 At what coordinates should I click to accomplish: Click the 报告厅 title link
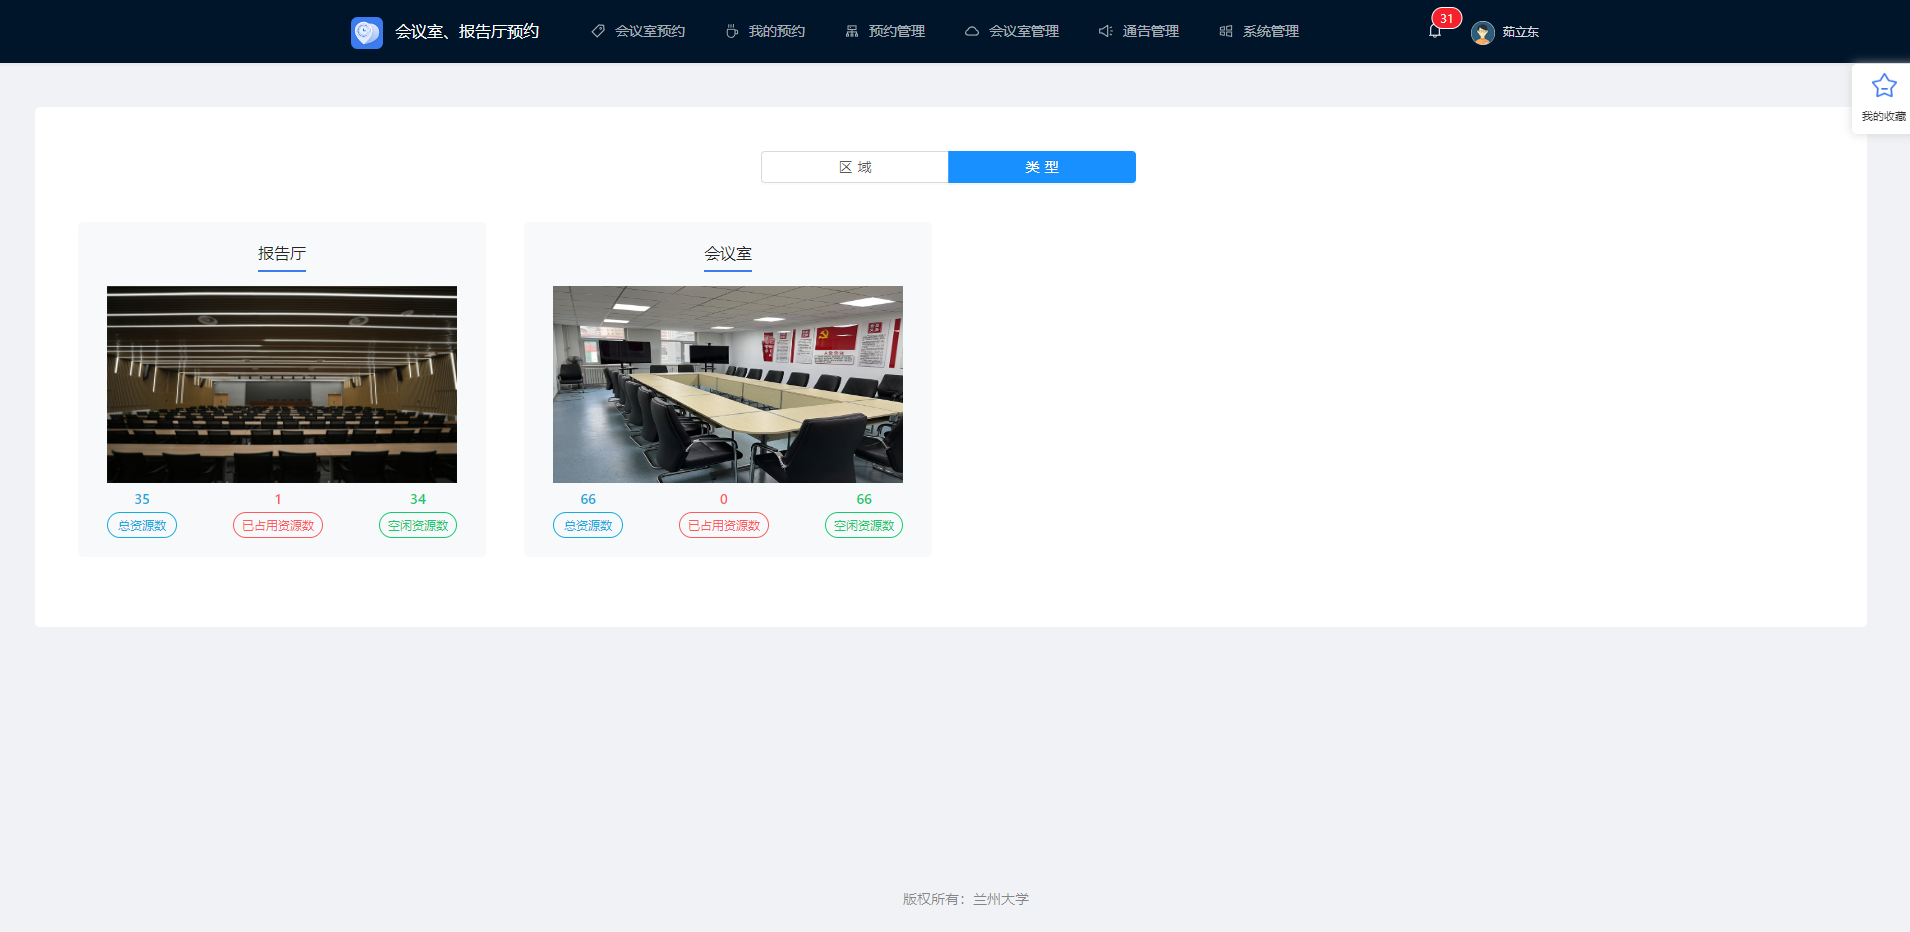(x=282, y=254)
